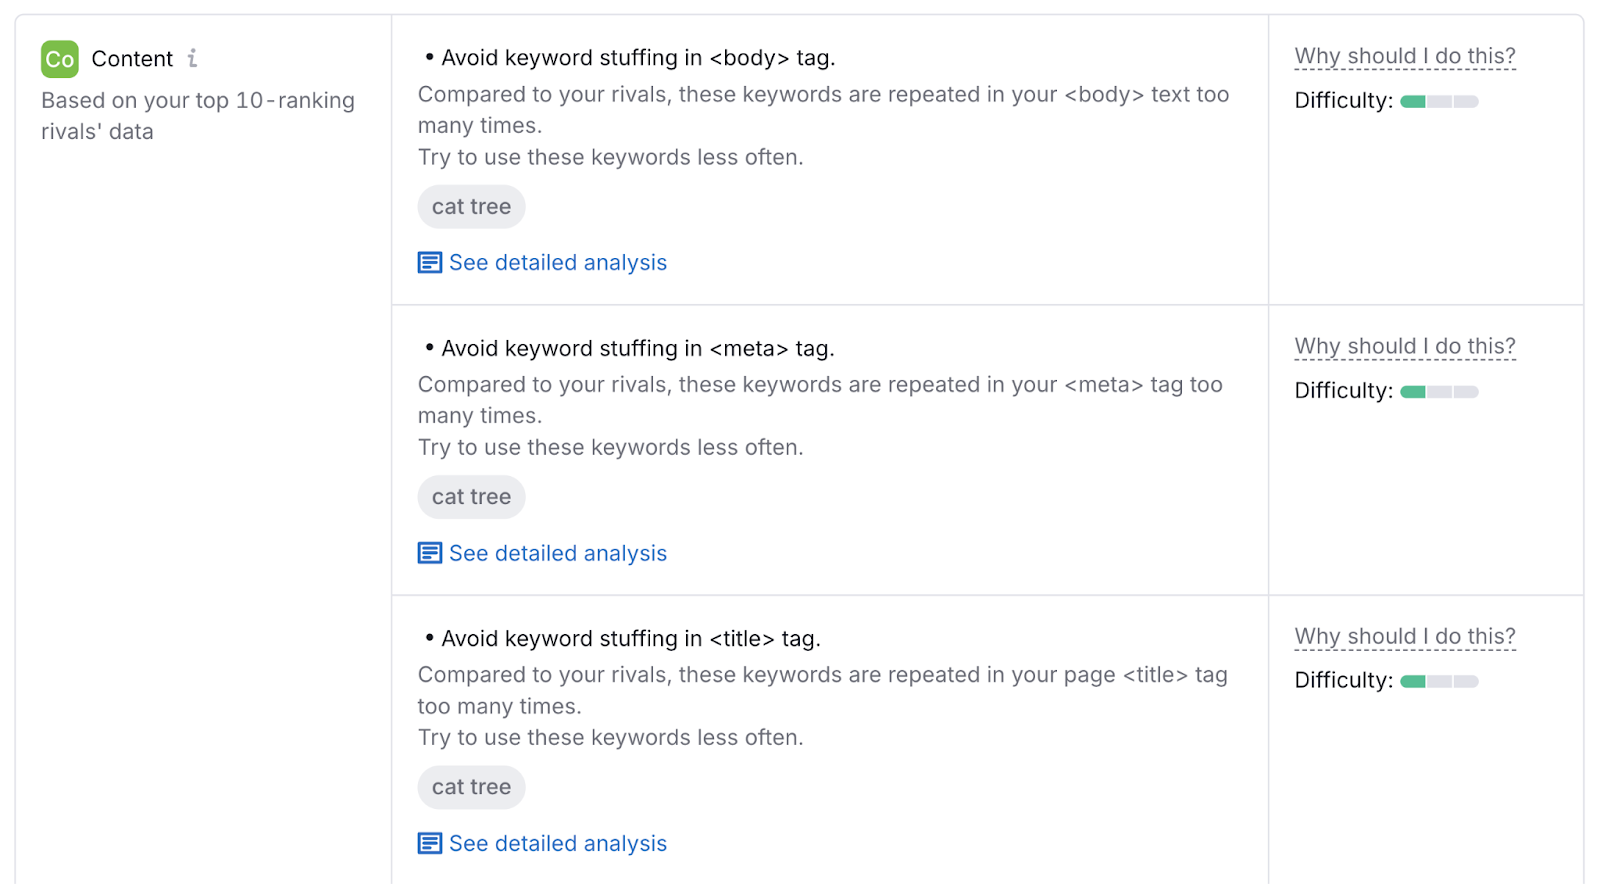Click the difficulty bar for title tag recommendation
1600x884 pixels.
[x=1438, y=681]
